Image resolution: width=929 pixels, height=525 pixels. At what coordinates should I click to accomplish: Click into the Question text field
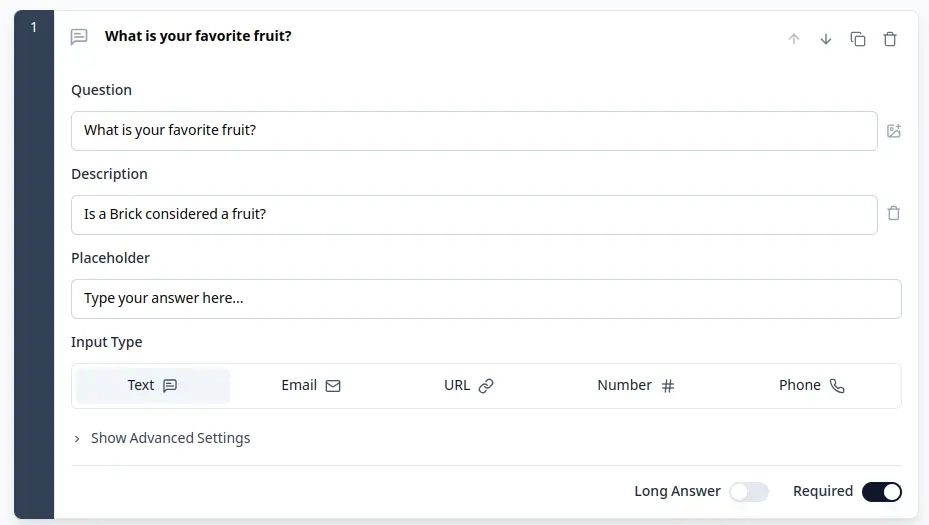(474, 131)
